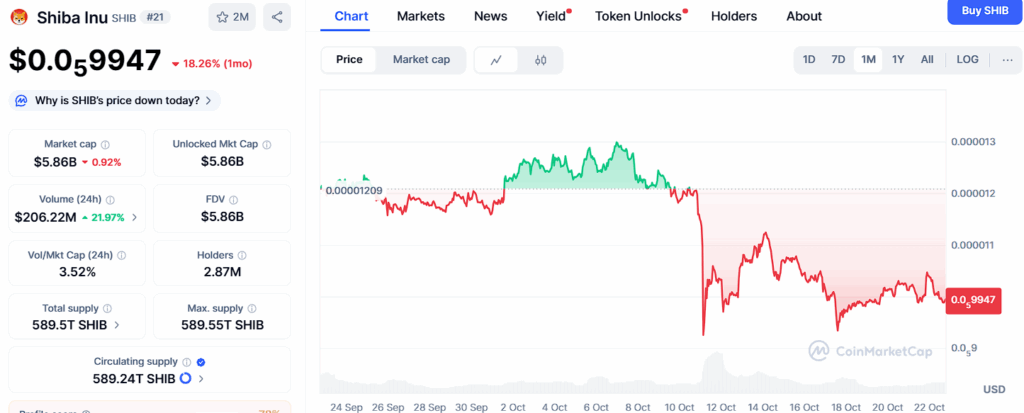The height and width of the screenshot is (413, 1024).
Task: Click Market cap info icon
Action: [105, 145]
